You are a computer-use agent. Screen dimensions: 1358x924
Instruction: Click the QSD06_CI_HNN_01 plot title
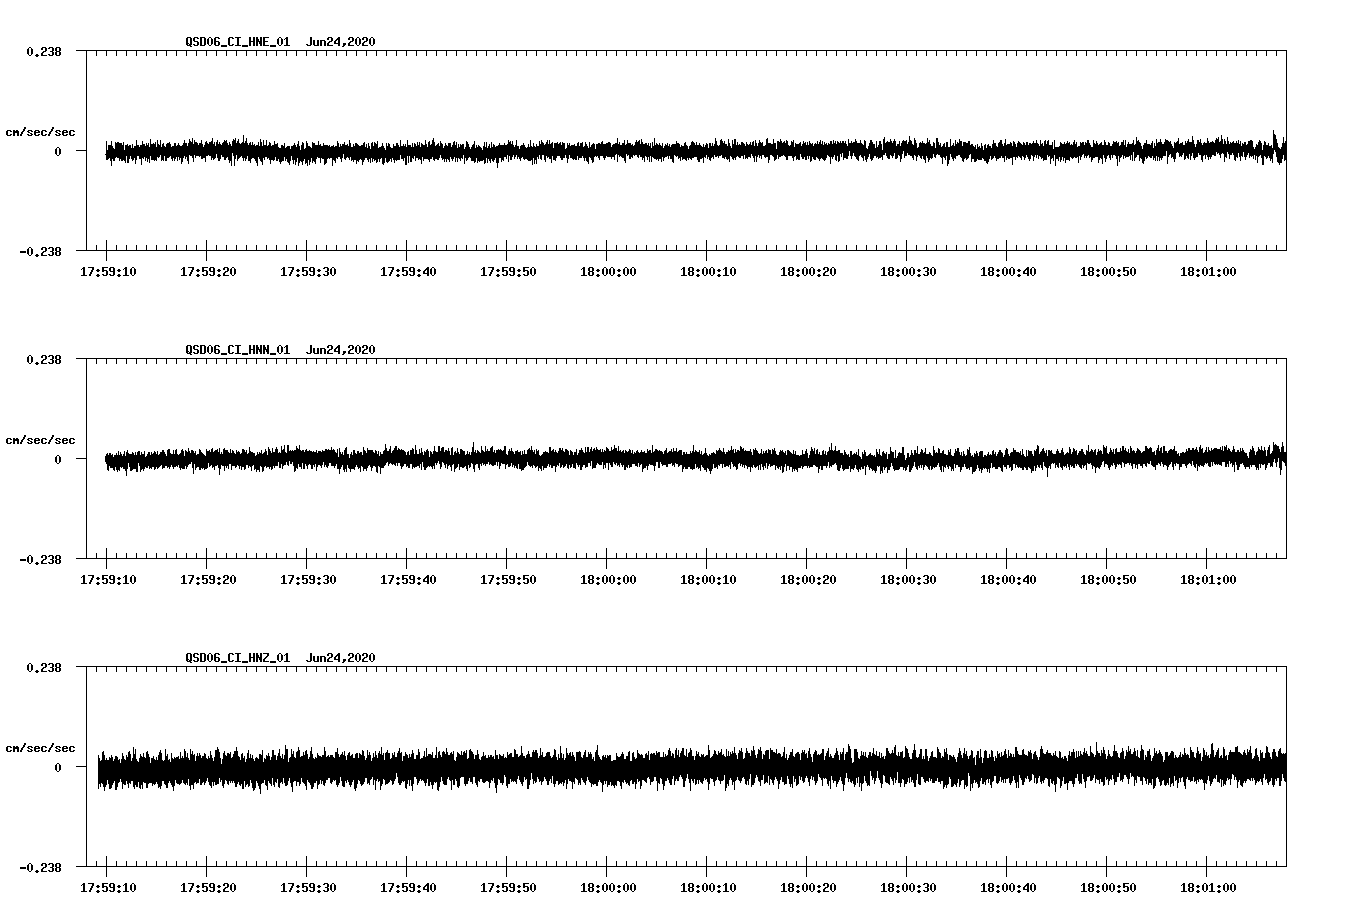click(x=238, y=350)
